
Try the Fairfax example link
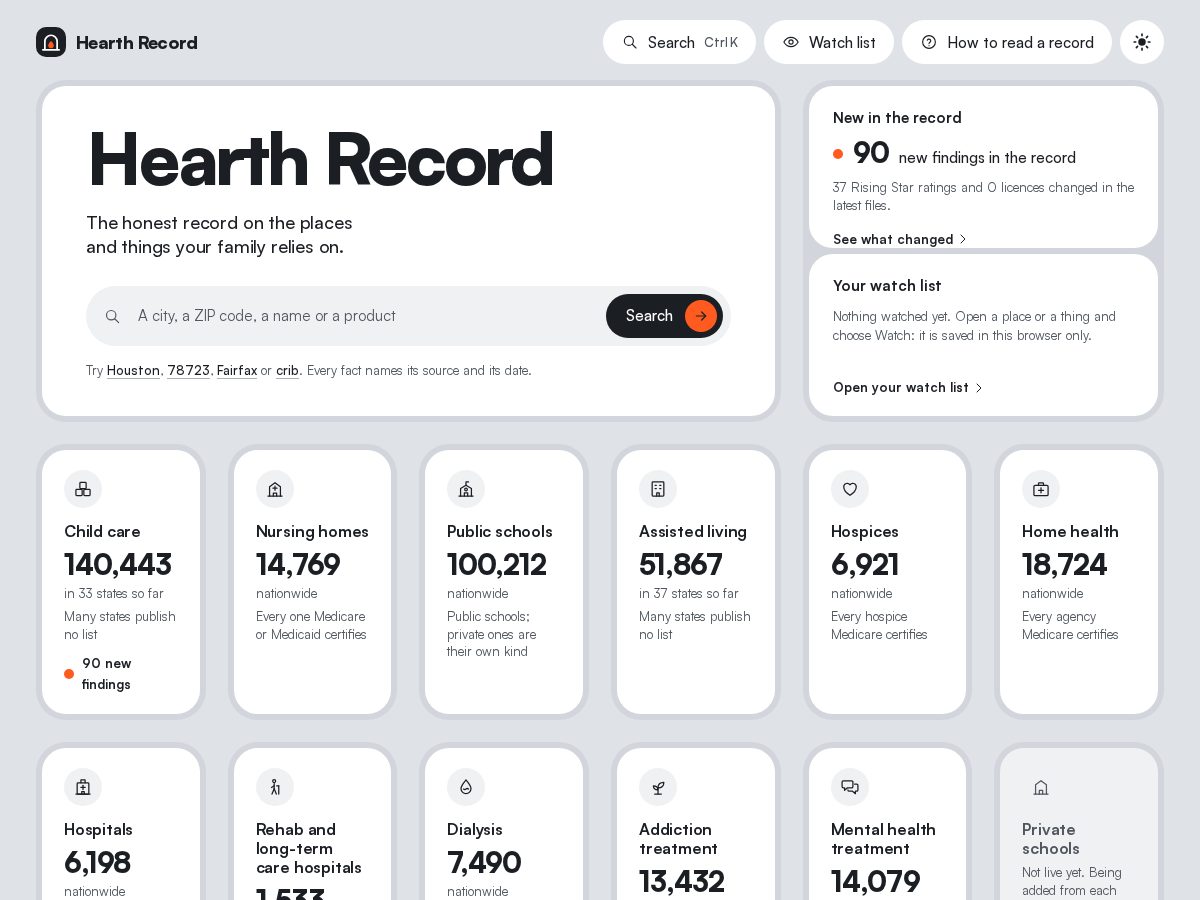237,370
